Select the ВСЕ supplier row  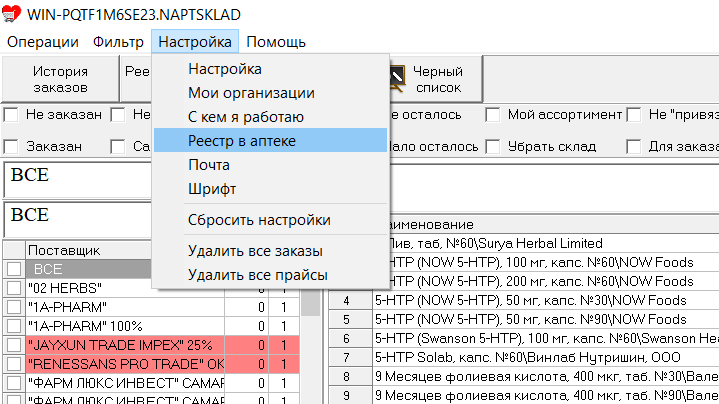point(88,269)
